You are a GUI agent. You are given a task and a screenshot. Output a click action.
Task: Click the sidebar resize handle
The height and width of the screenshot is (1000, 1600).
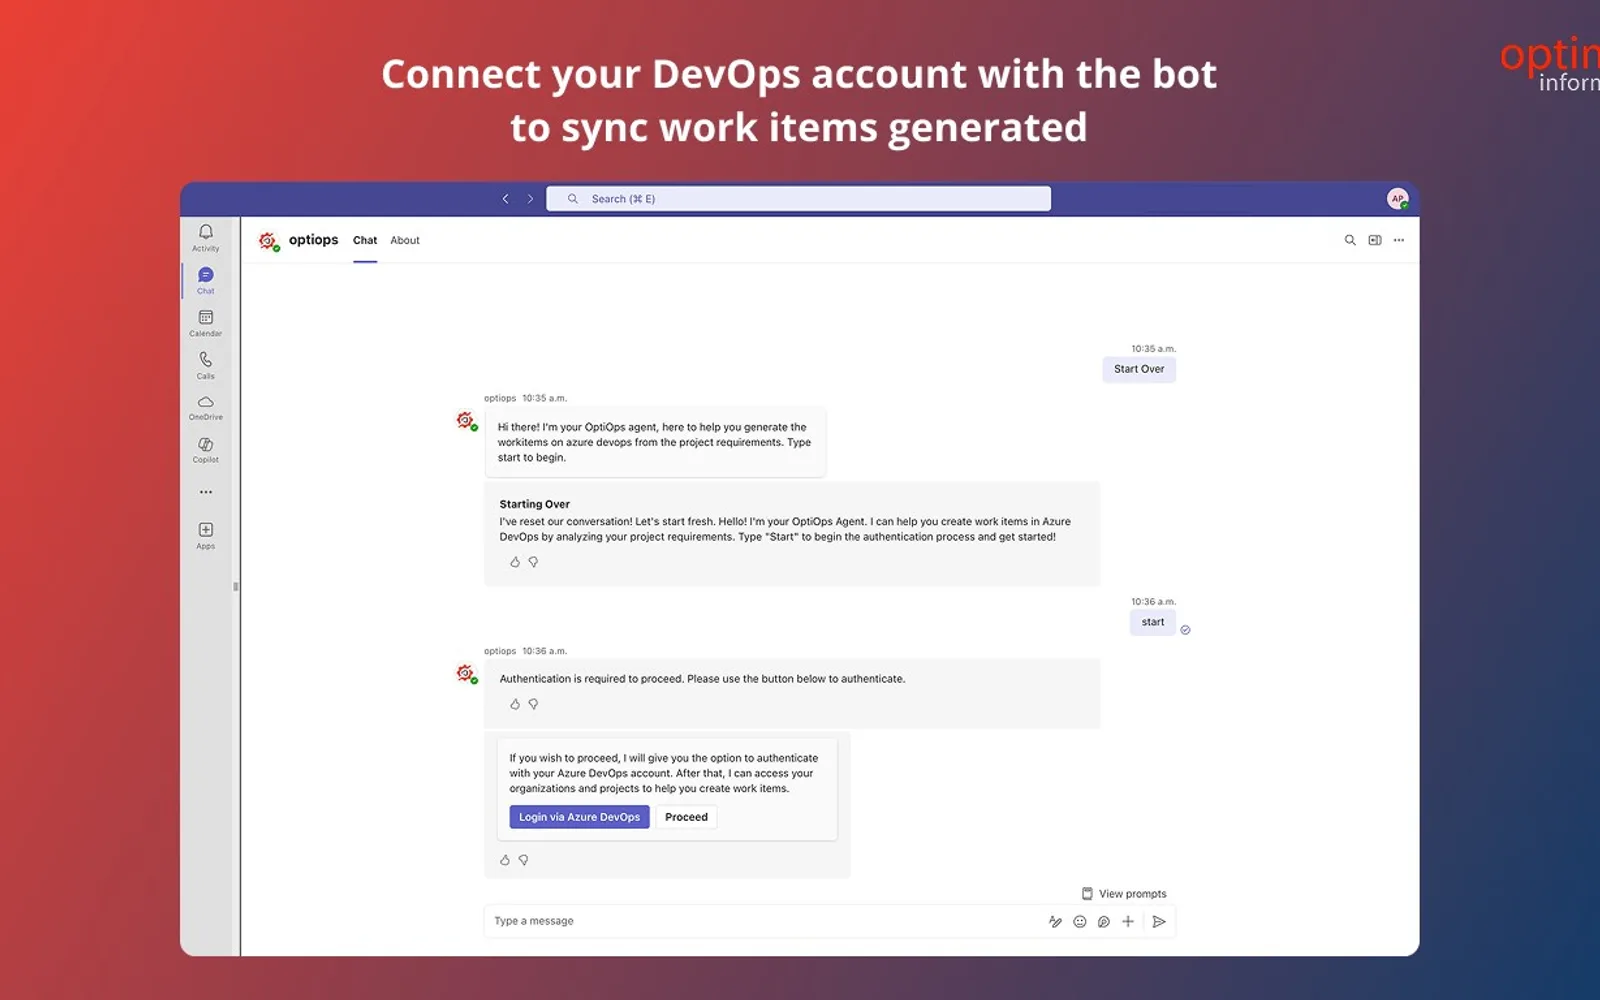[x=236, y=587]
